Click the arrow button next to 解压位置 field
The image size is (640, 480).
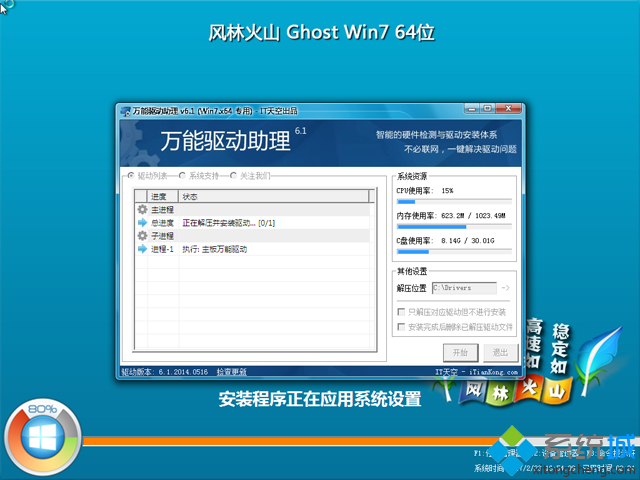pyautogui.click(x=505, y=288)
